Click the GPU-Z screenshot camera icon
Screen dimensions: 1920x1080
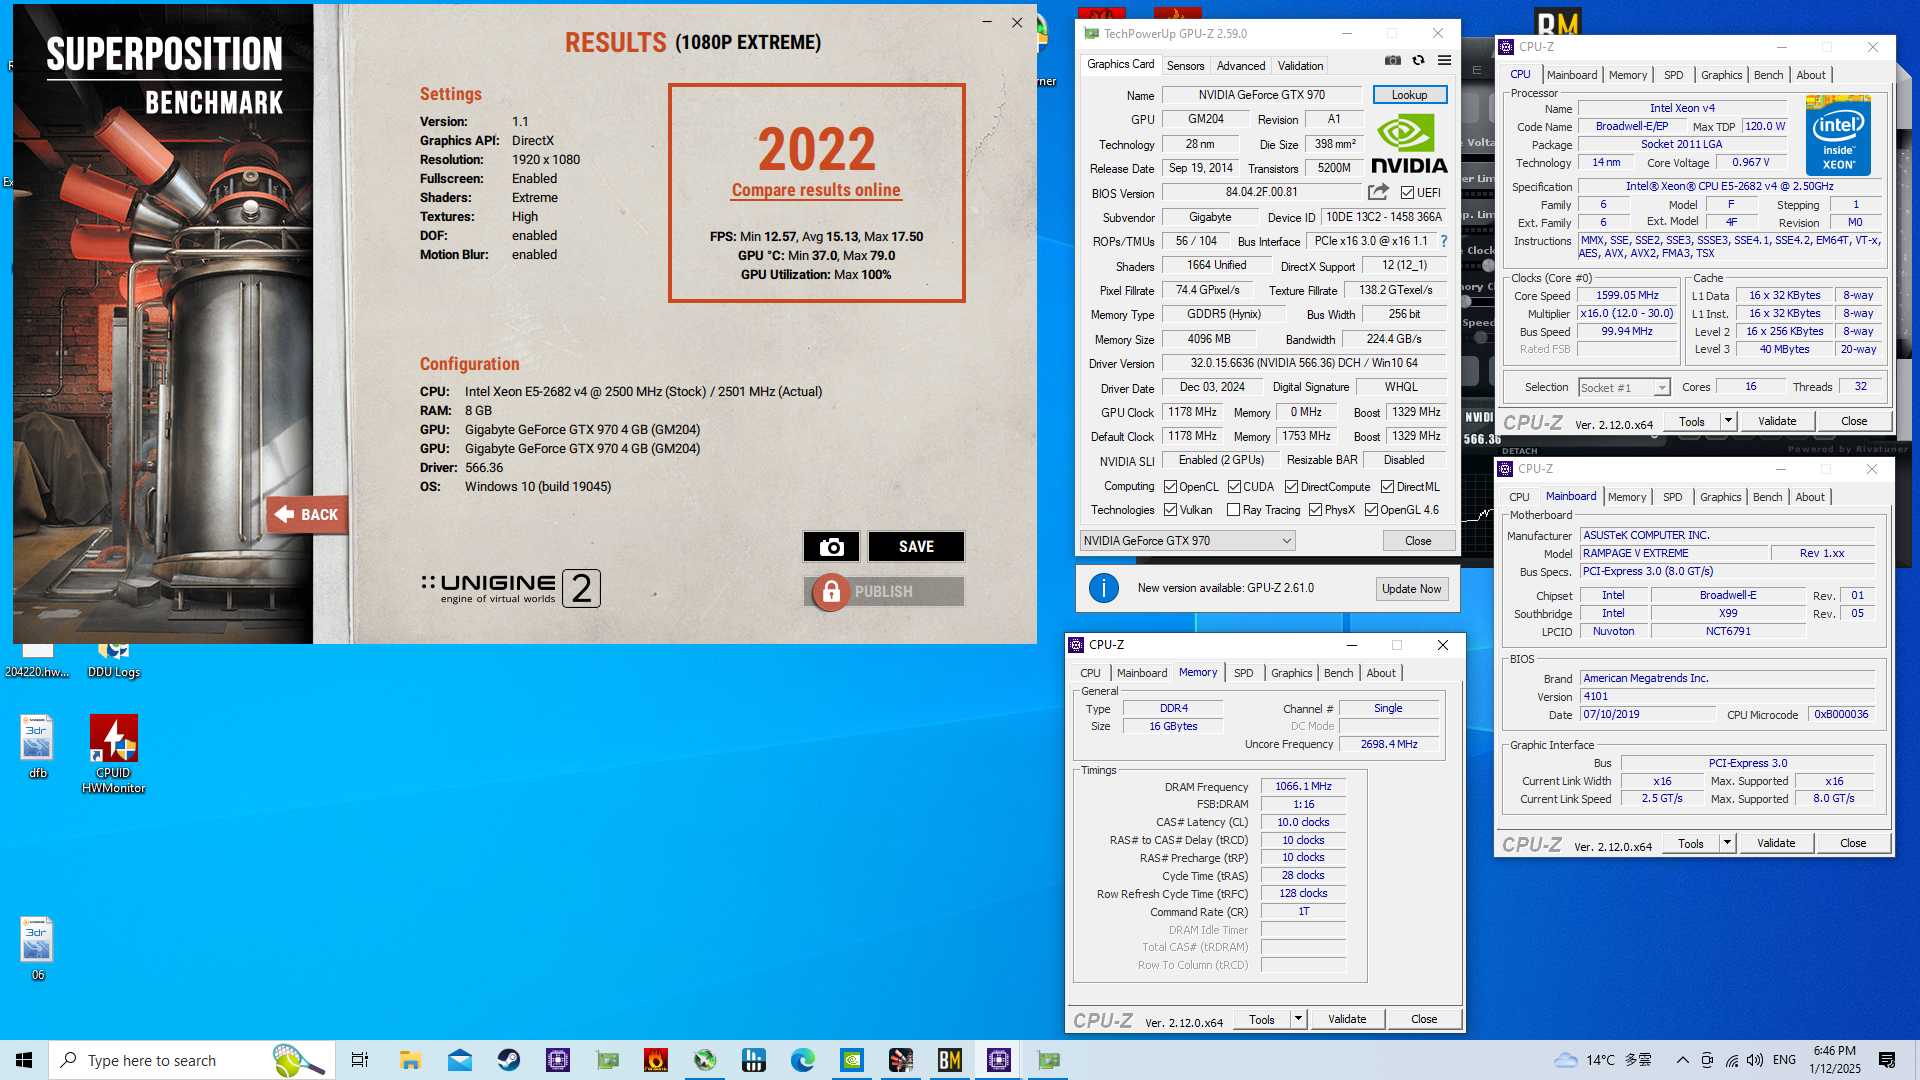(x=1392, y=61)
